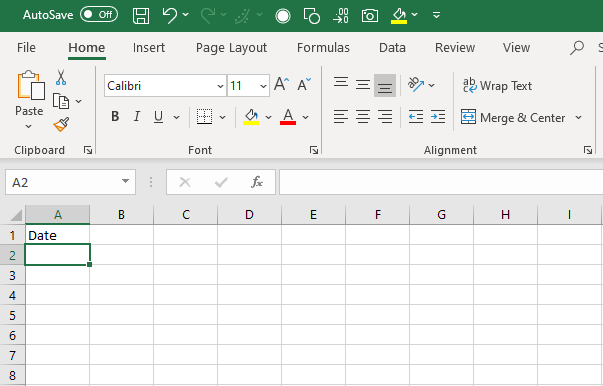
Task: Center align text horizontally
Action: [363, 116]
